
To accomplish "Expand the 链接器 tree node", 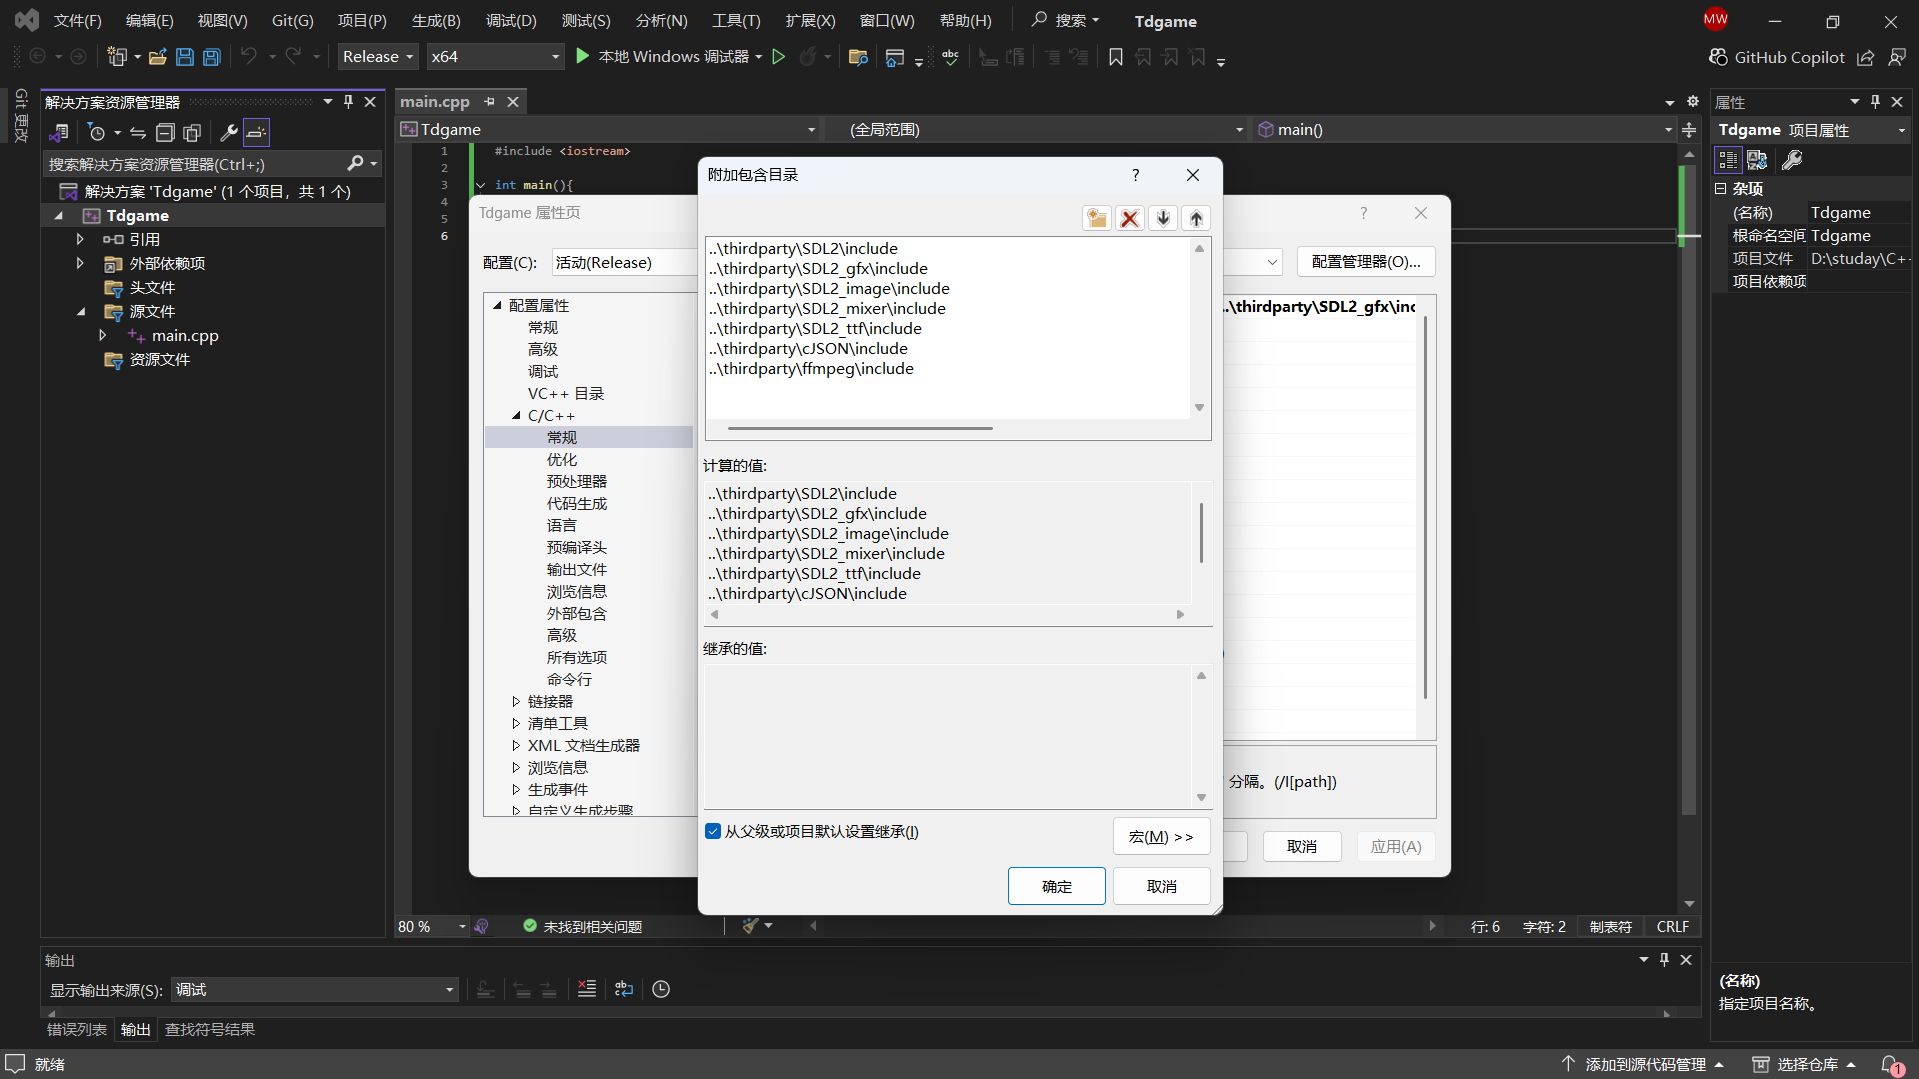I will click(516, 702).
